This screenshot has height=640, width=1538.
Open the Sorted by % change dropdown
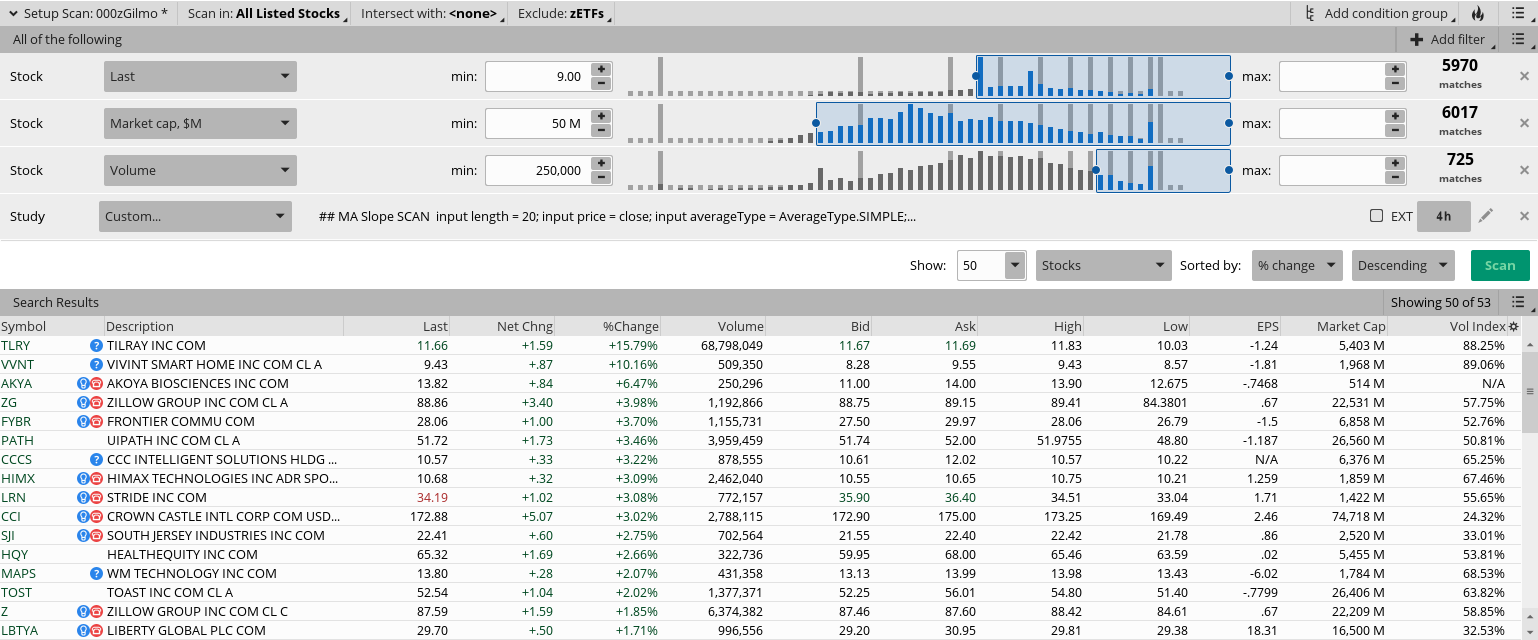(x=1297, y=265)
